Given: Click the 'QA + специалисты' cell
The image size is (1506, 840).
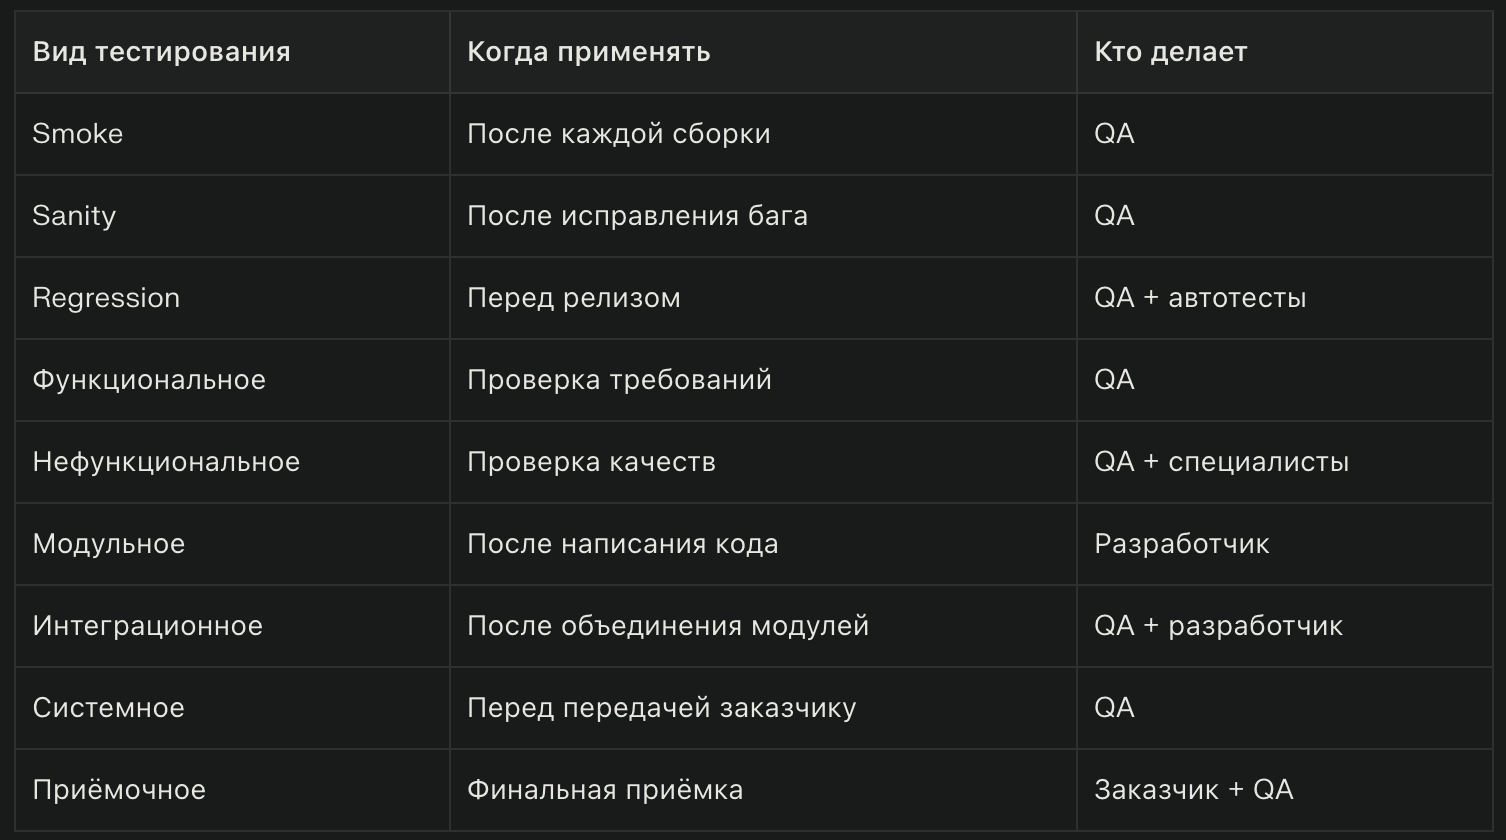Looking at the screenshot, I should click(1285, 462).
